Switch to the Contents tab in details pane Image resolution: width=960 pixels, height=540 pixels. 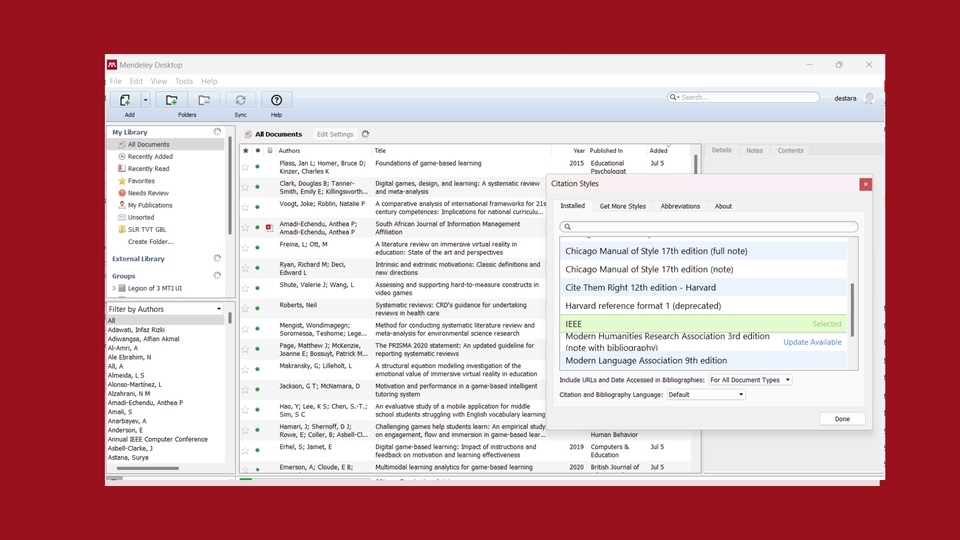click(x=790, y=151)
